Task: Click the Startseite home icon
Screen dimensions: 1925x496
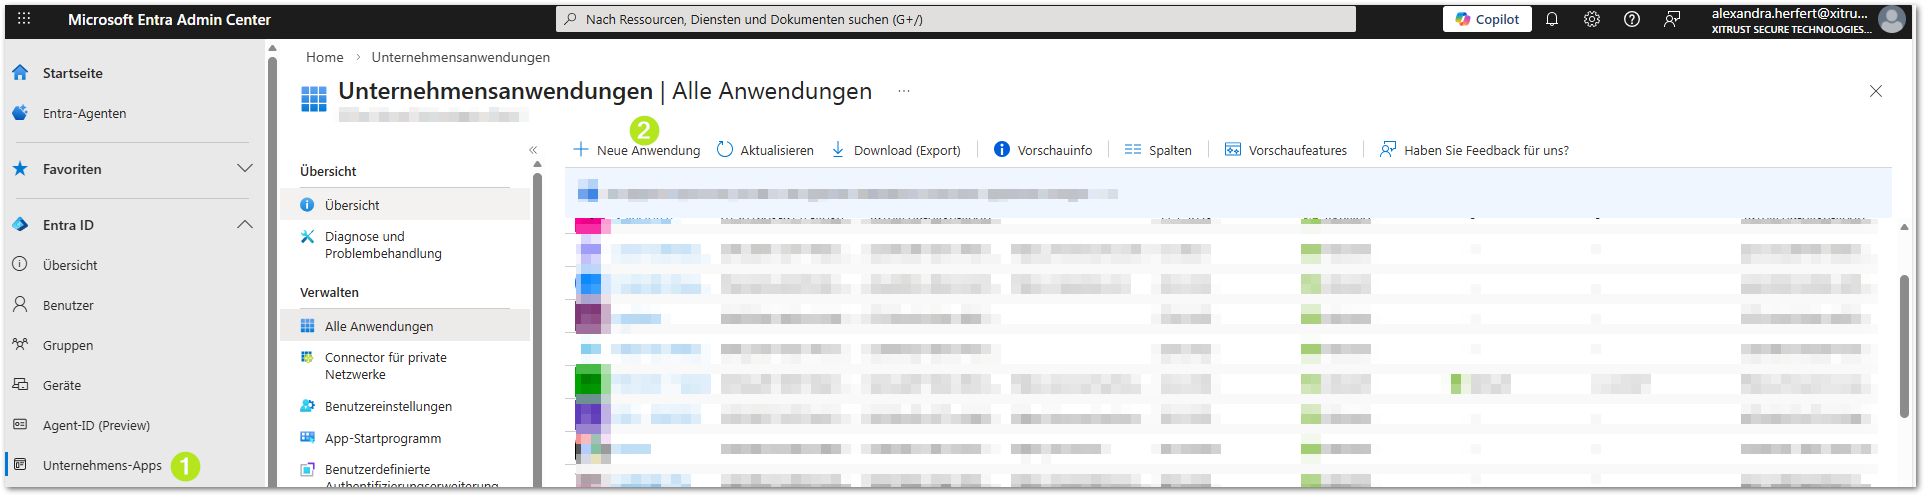Action: click(x=20, y=73)
